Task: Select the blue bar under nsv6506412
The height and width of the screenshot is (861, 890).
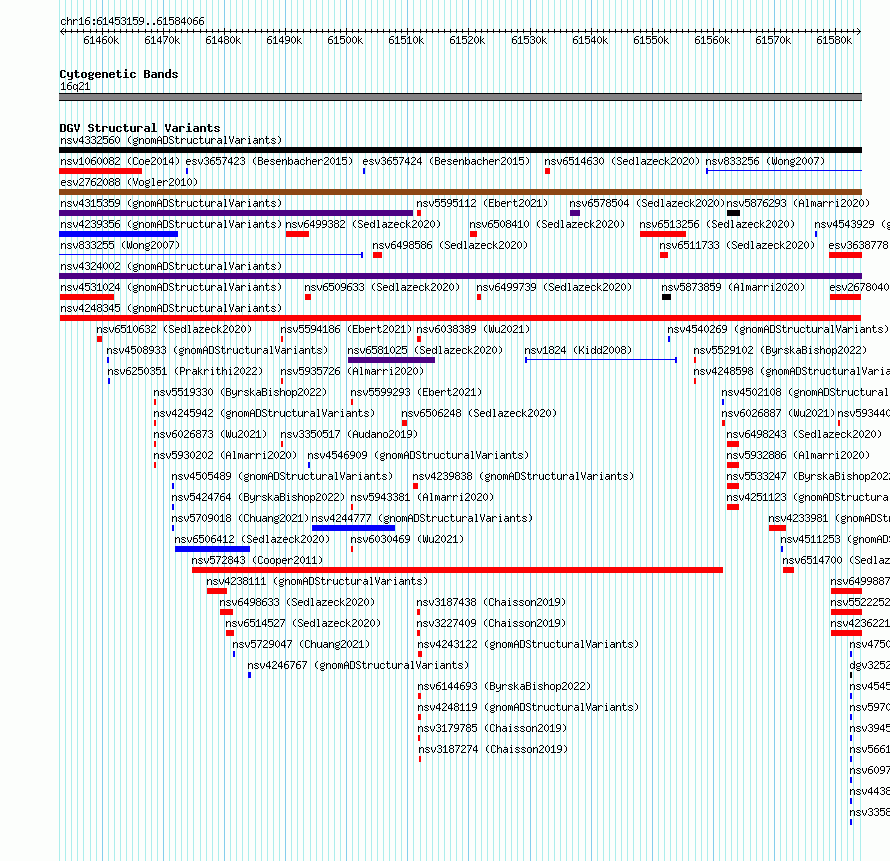Action: click(212, 549)
